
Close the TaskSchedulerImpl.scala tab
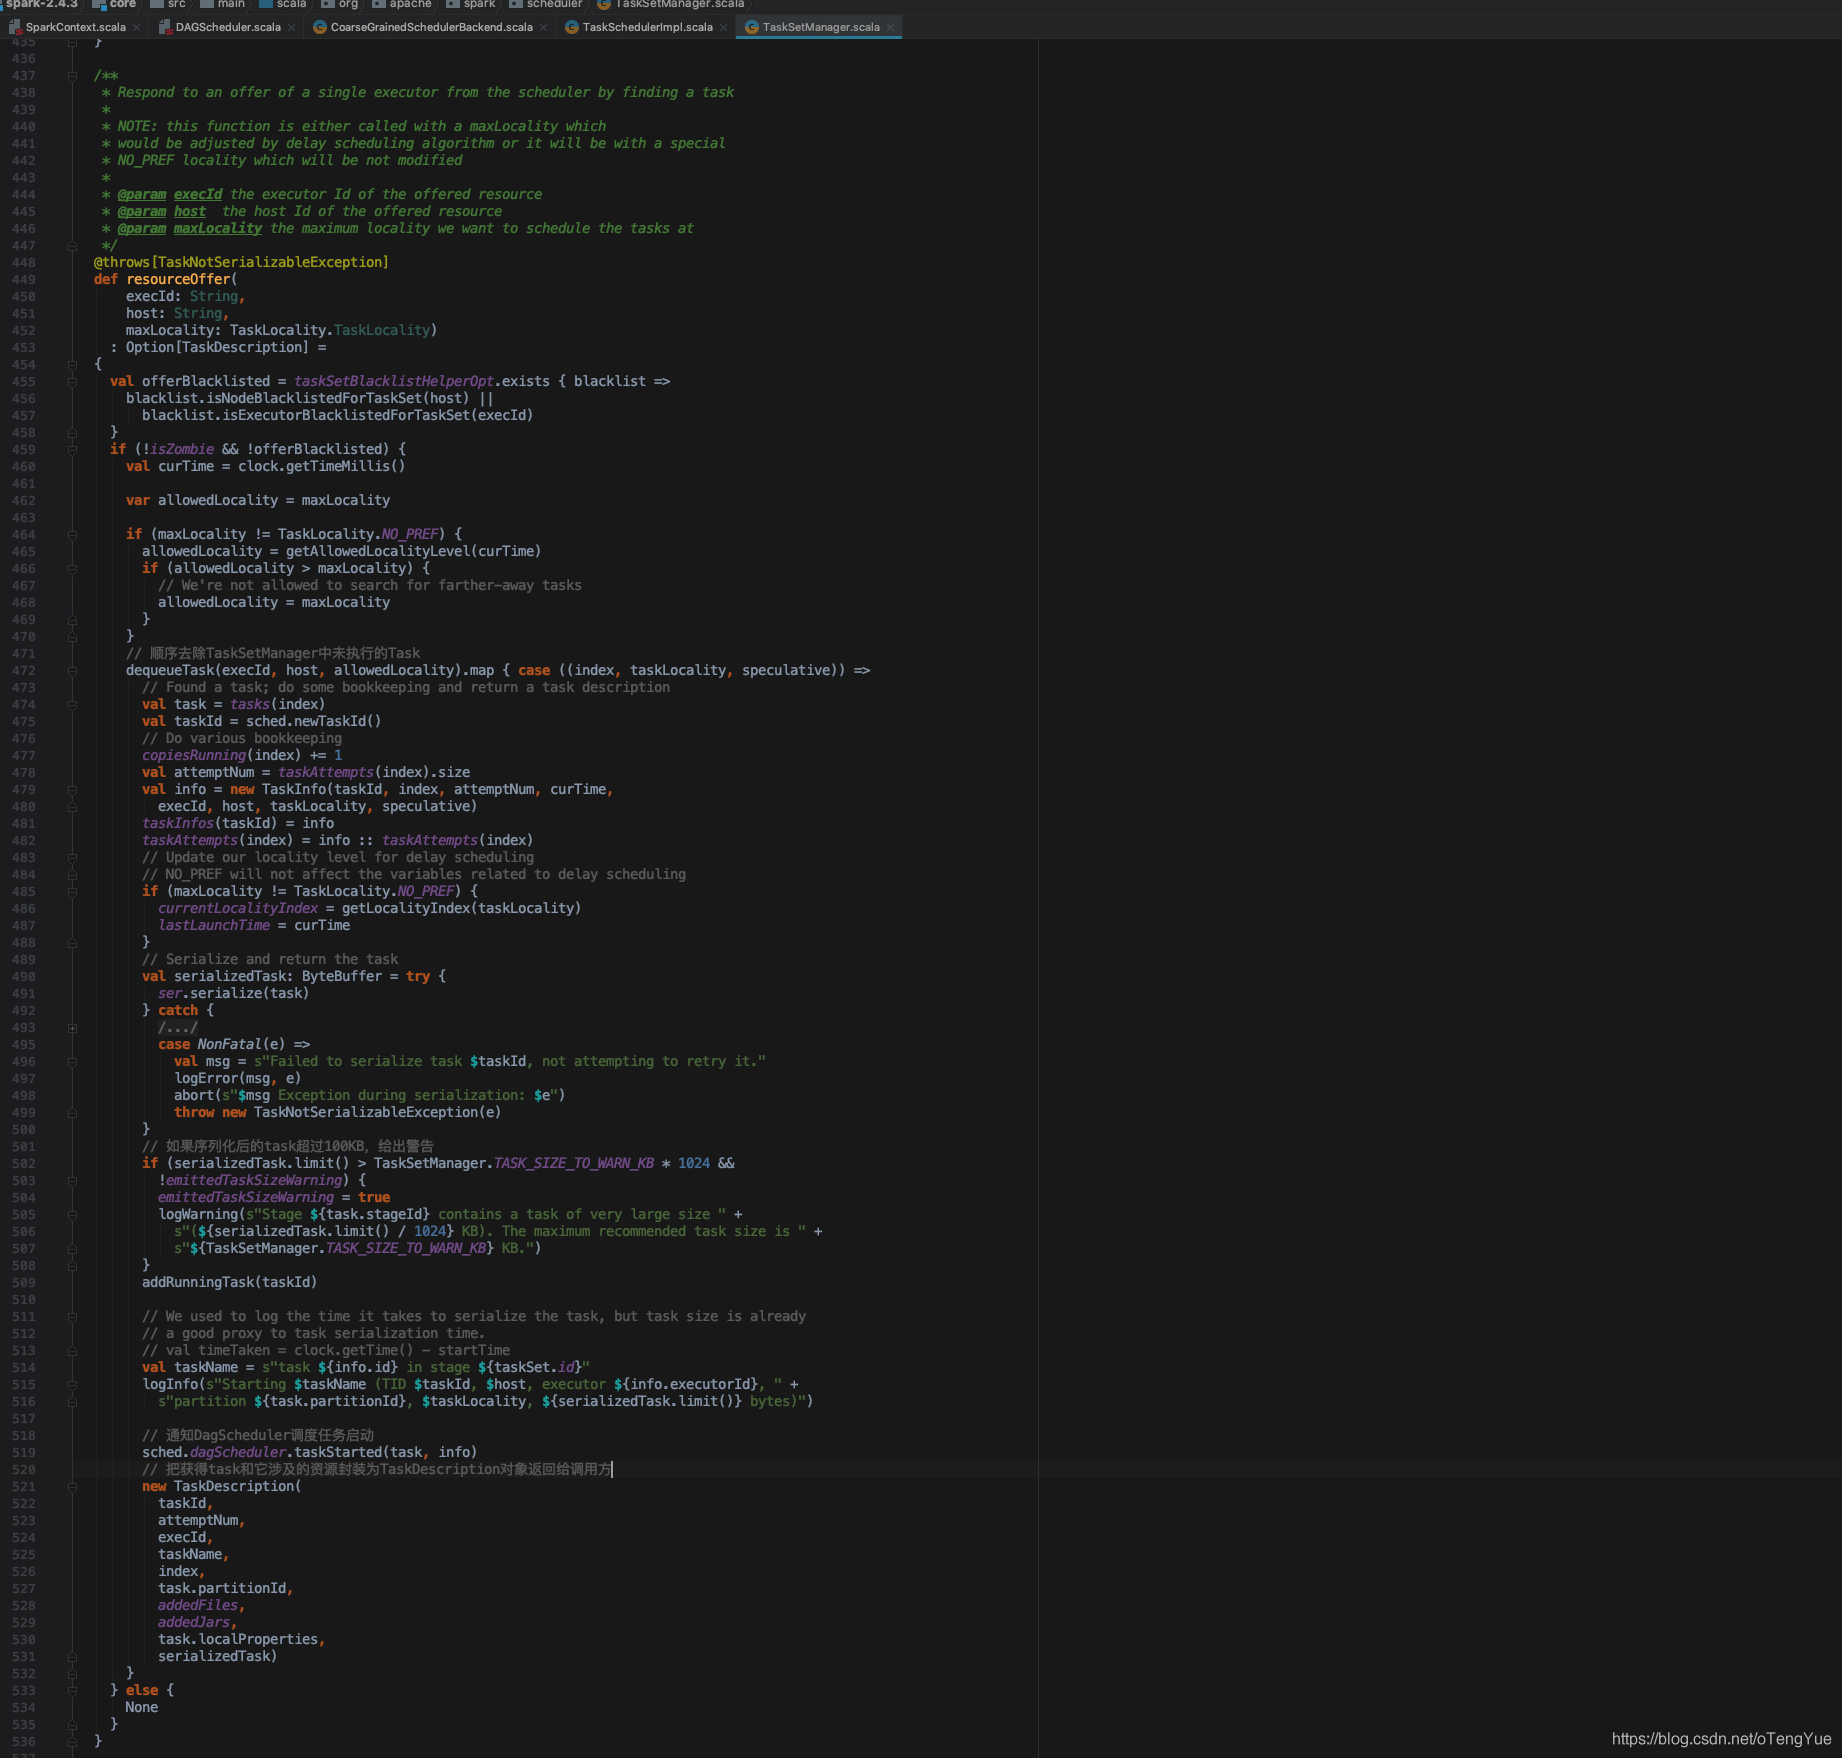[x=723, y=28]
